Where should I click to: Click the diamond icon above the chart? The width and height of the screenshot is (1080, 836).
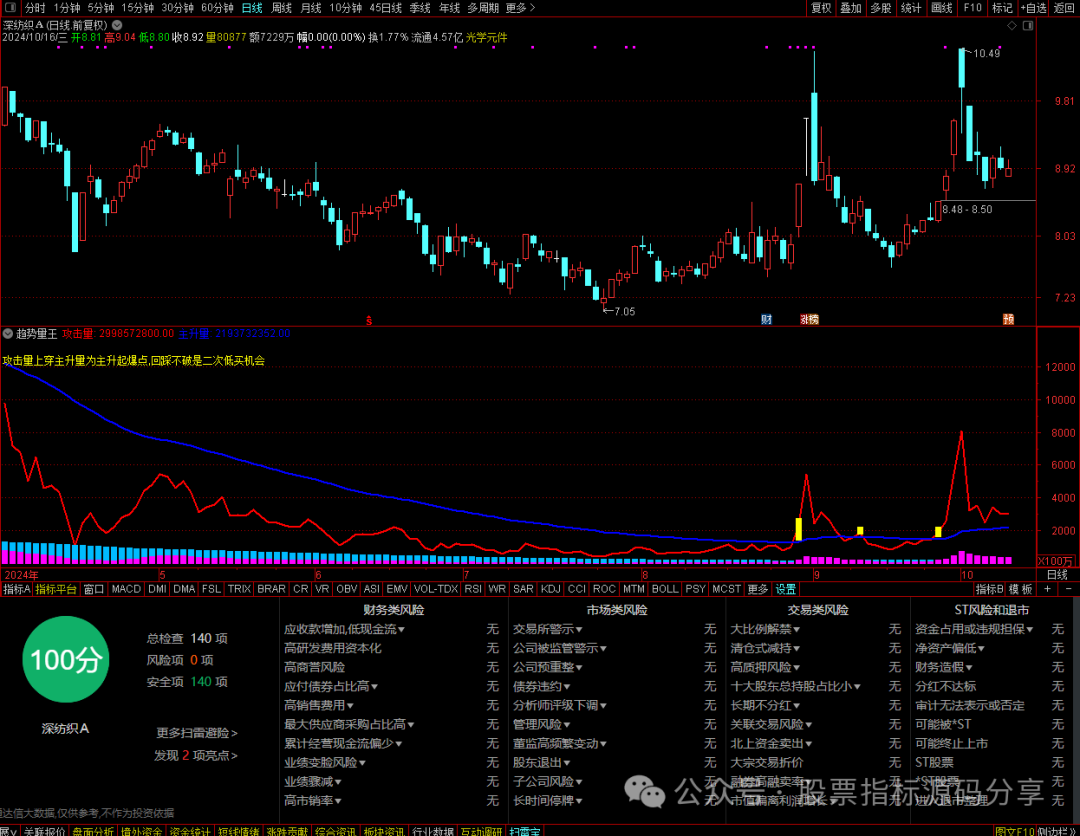tap(1012, 25)
